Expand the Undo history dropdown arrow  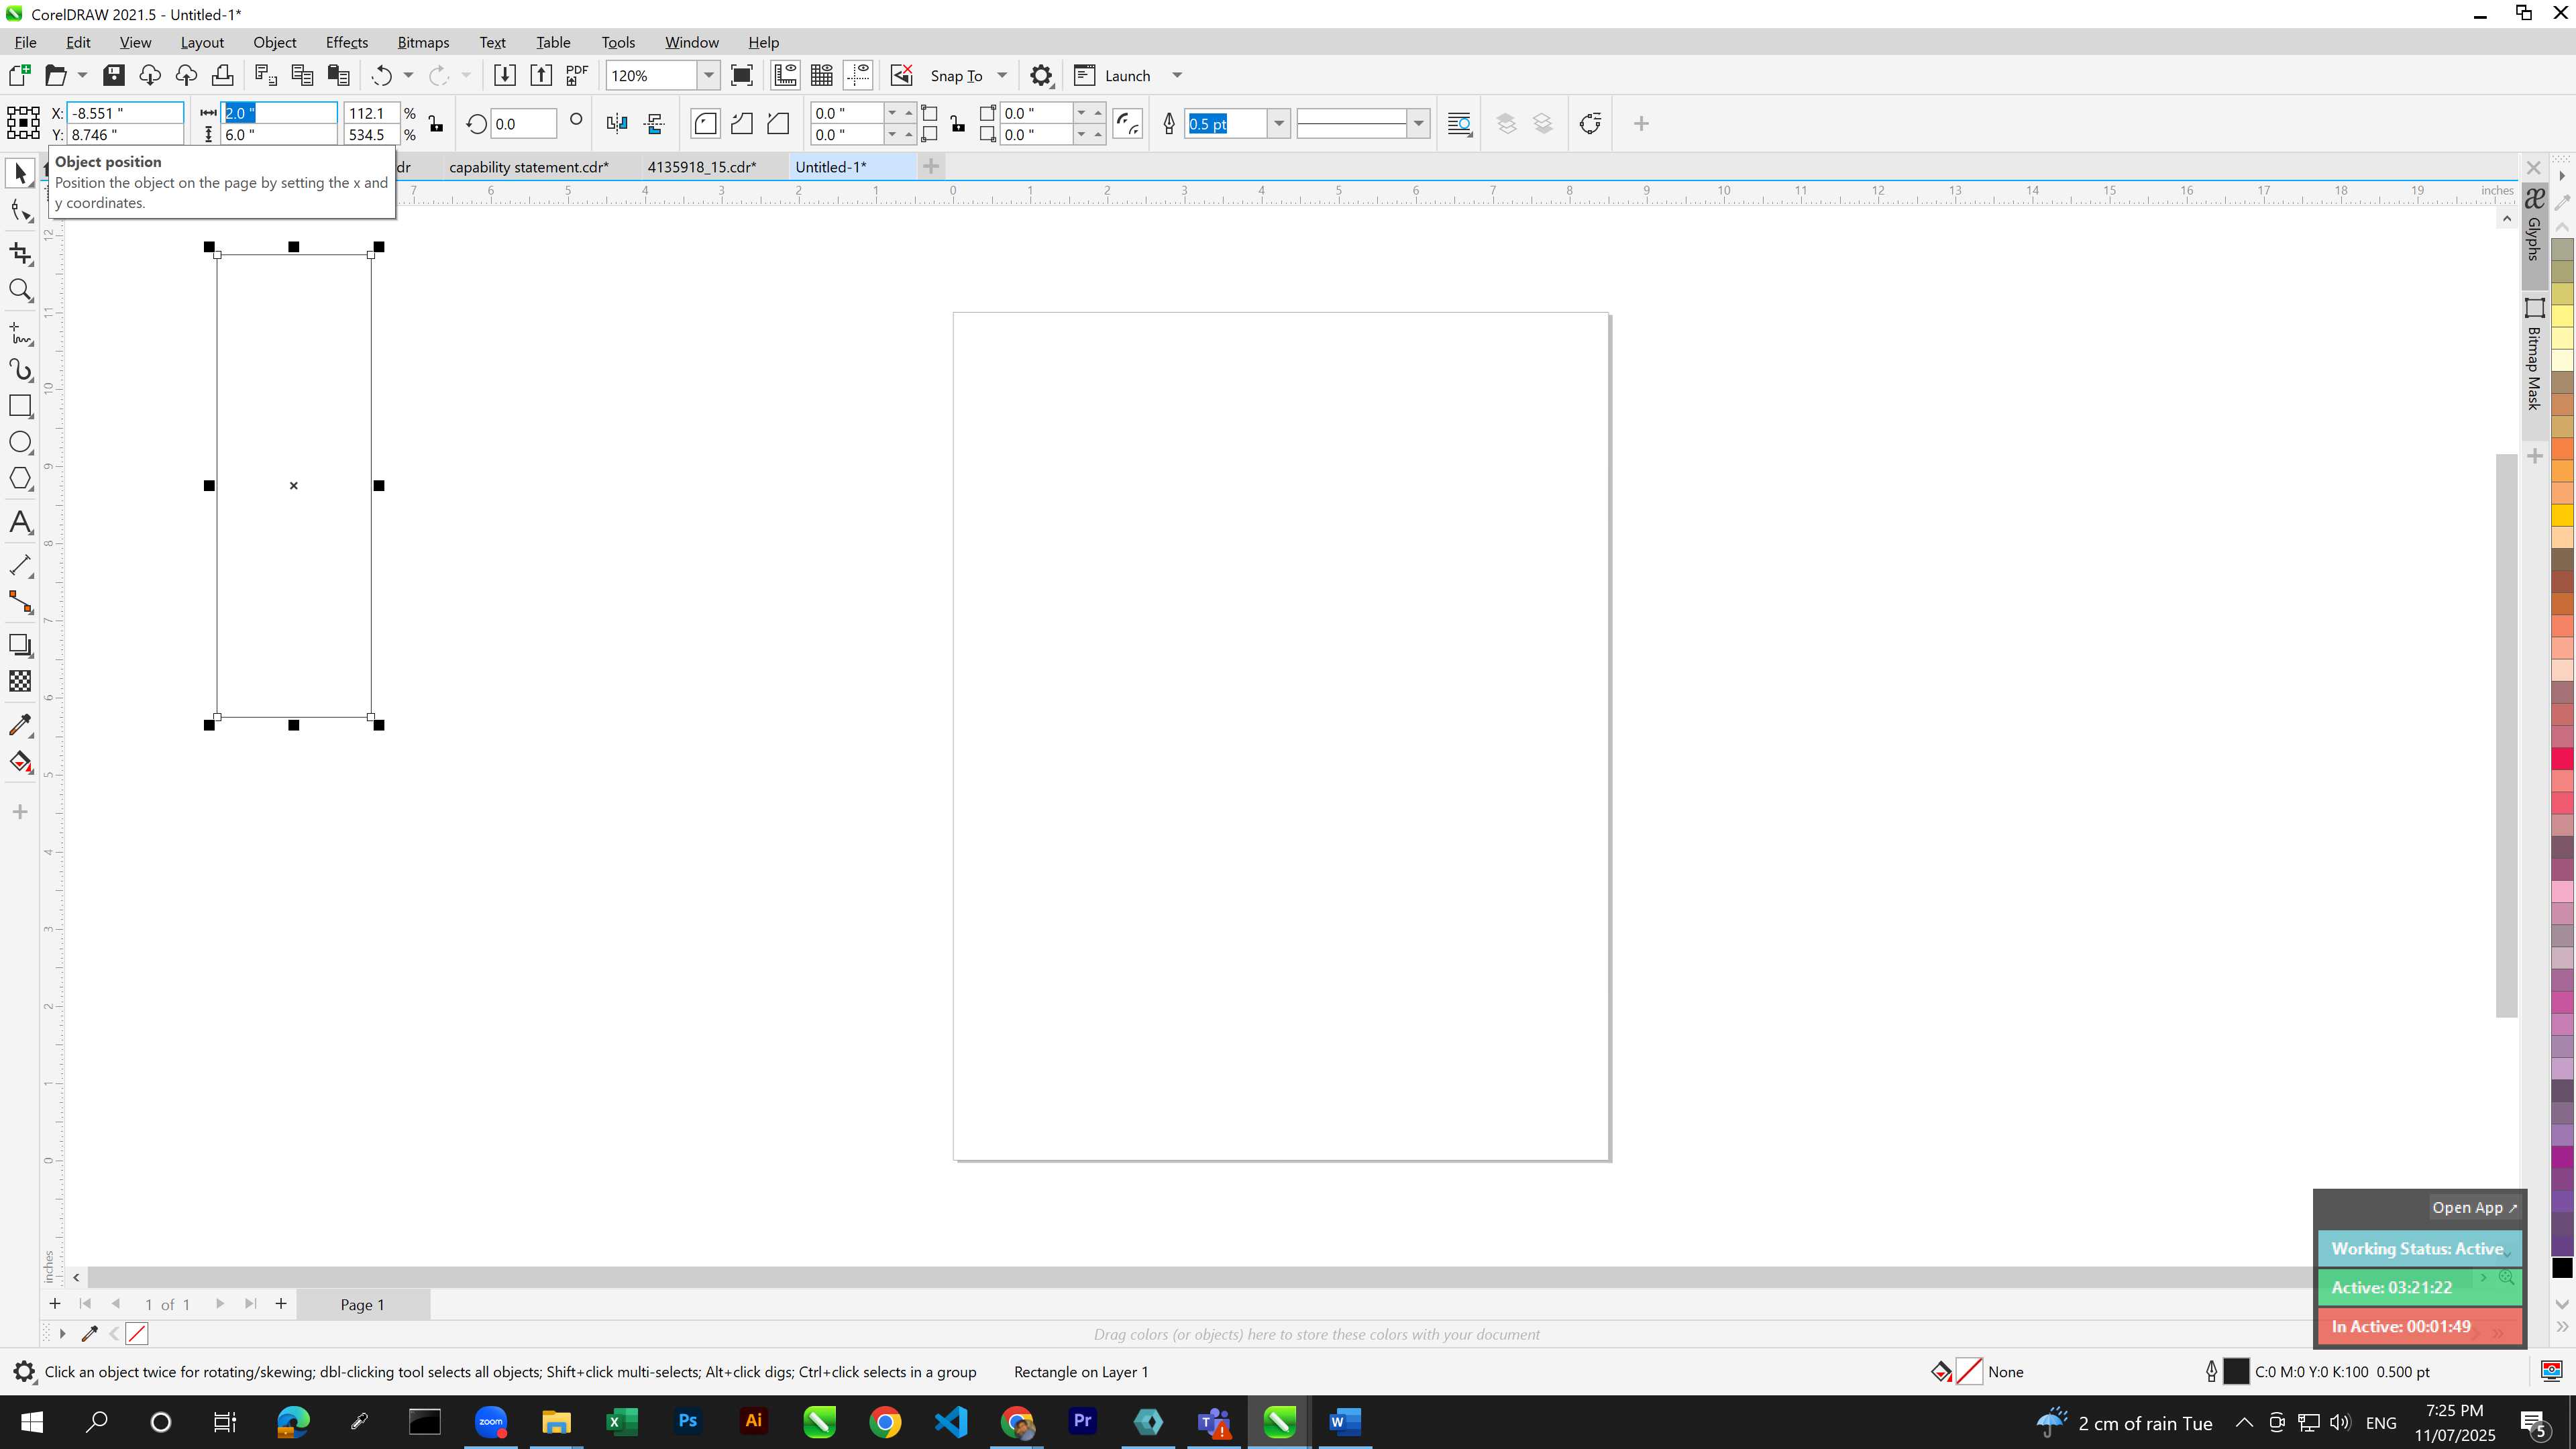click(x=408, y=75)
